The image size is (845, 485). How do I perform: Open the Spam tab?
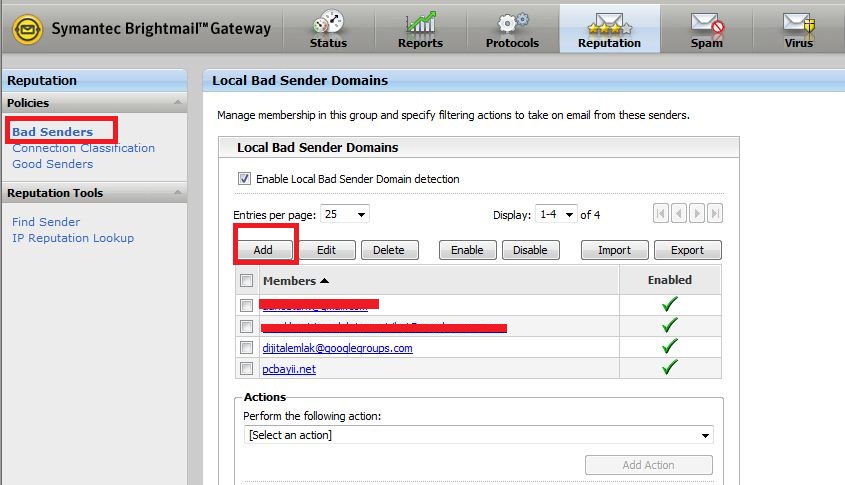click(x=707, y=29)
